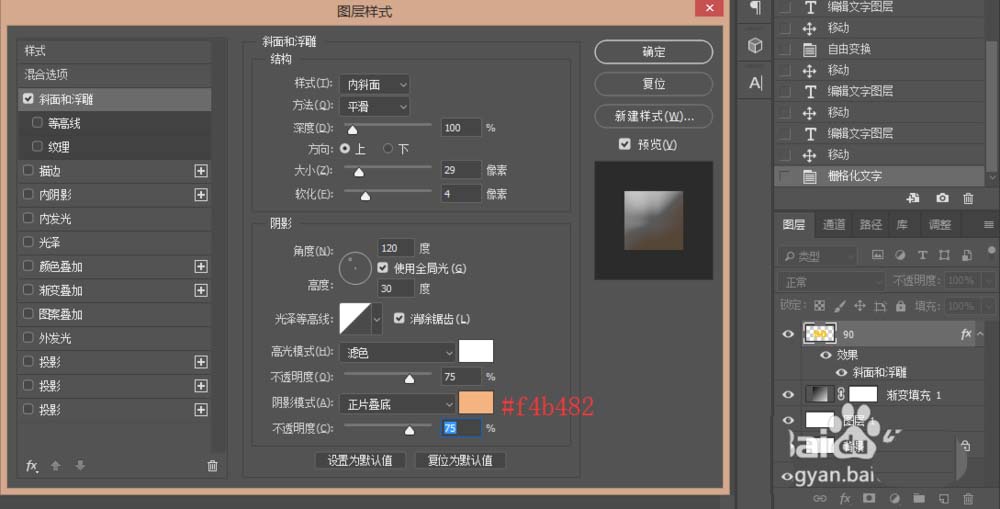Delete current history state with trash icon

click(968, 198)
